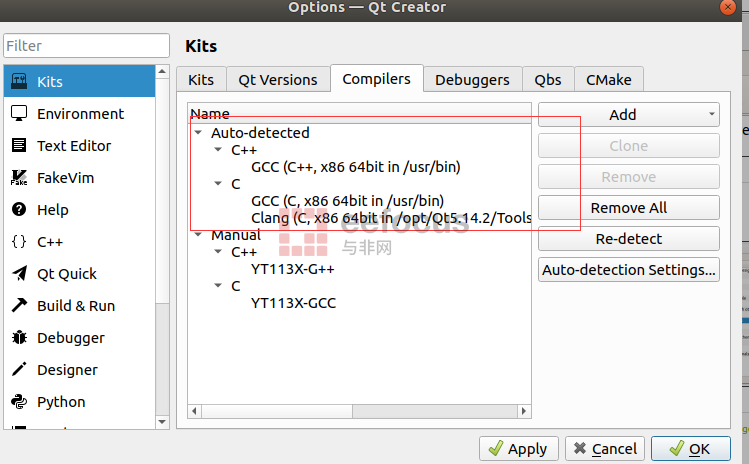This screenshot has height=464, width=749.
Task: Select the C++ braces category icon
Action: pos(18,242)
